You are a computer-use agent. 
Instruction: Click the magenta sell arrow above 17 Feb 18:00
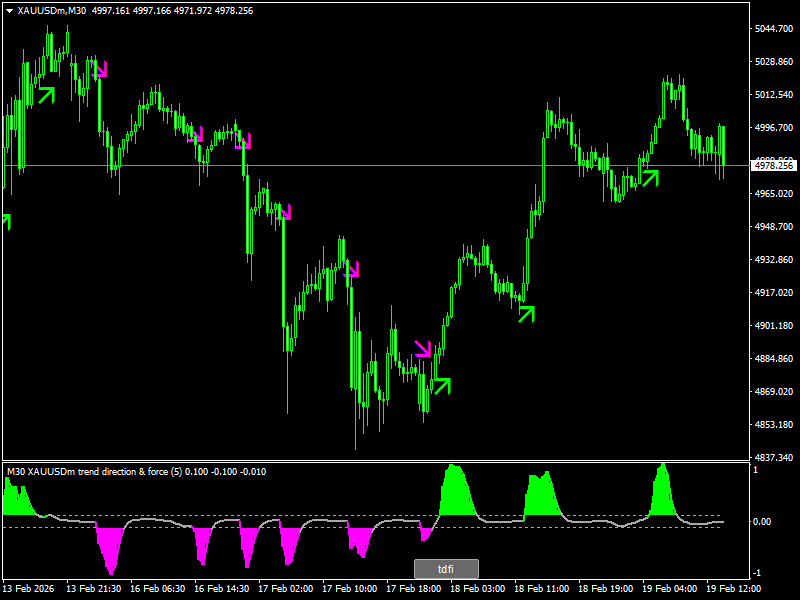[424, 348]
